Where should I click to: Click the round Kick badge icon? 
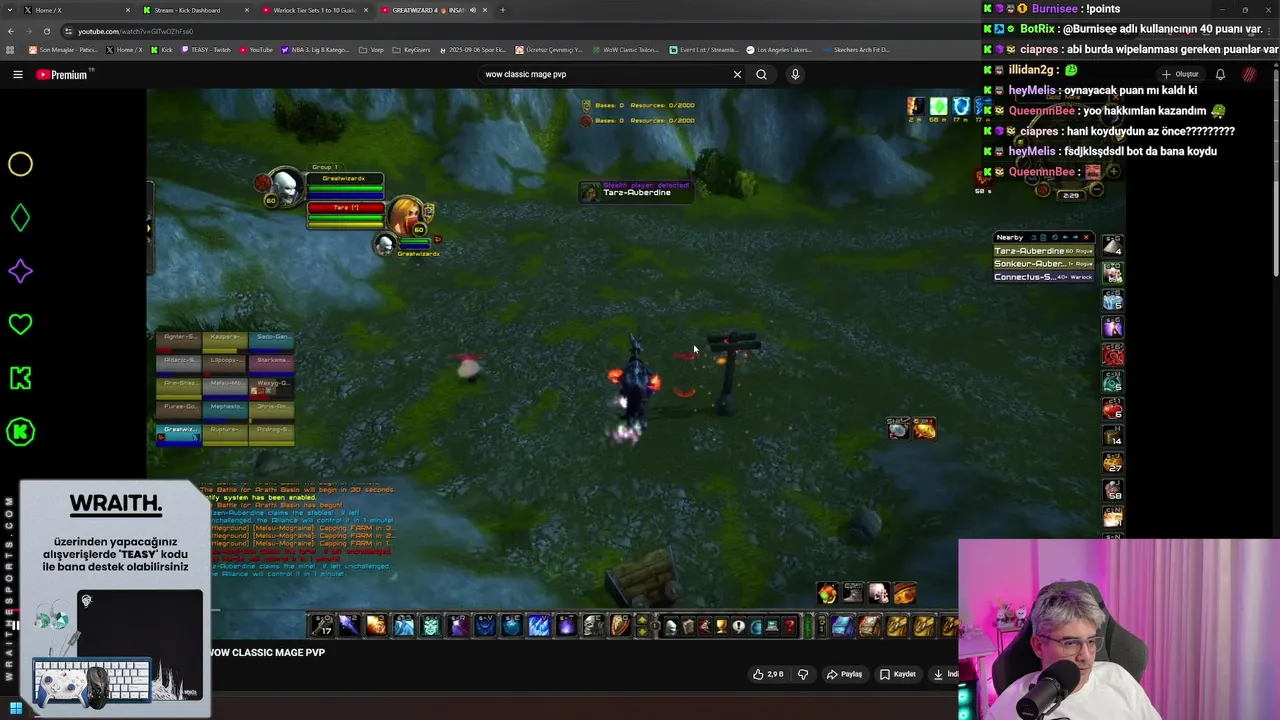point(20,432)
